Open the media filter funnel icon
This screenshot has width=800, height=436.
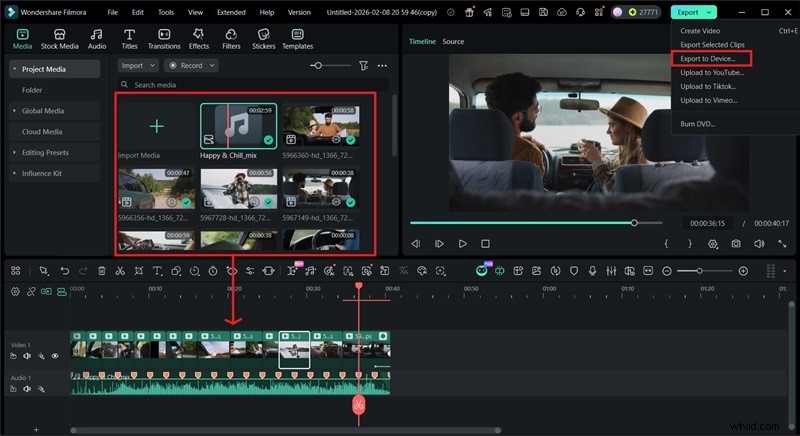click(363, 65)
